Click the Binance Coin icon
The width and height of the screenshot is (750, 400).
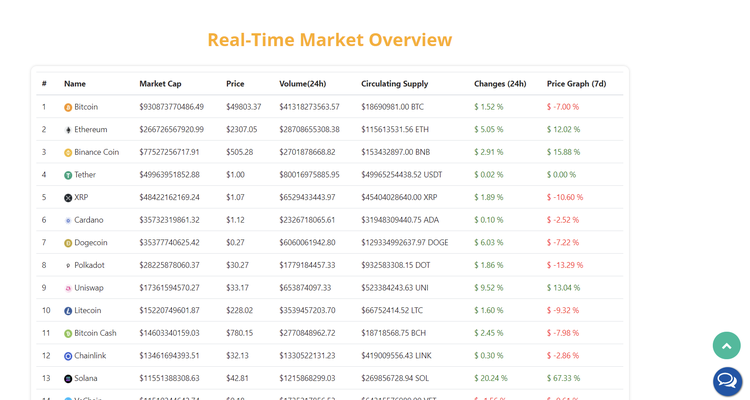point(68,153)
